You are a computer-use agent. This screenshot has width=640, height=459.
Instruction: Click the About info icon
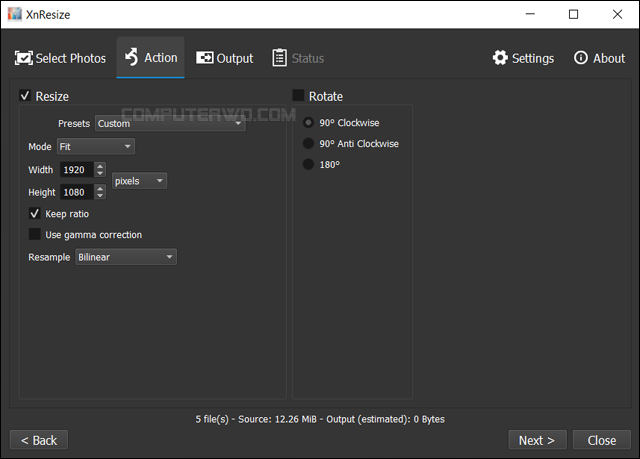click(x=580, y=58)
